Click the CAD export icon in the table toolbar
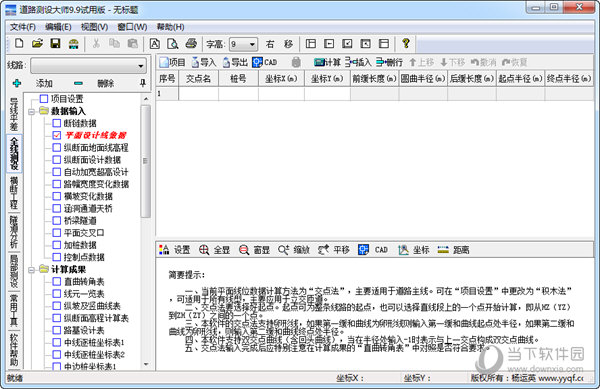 click(x=264, y=62)
